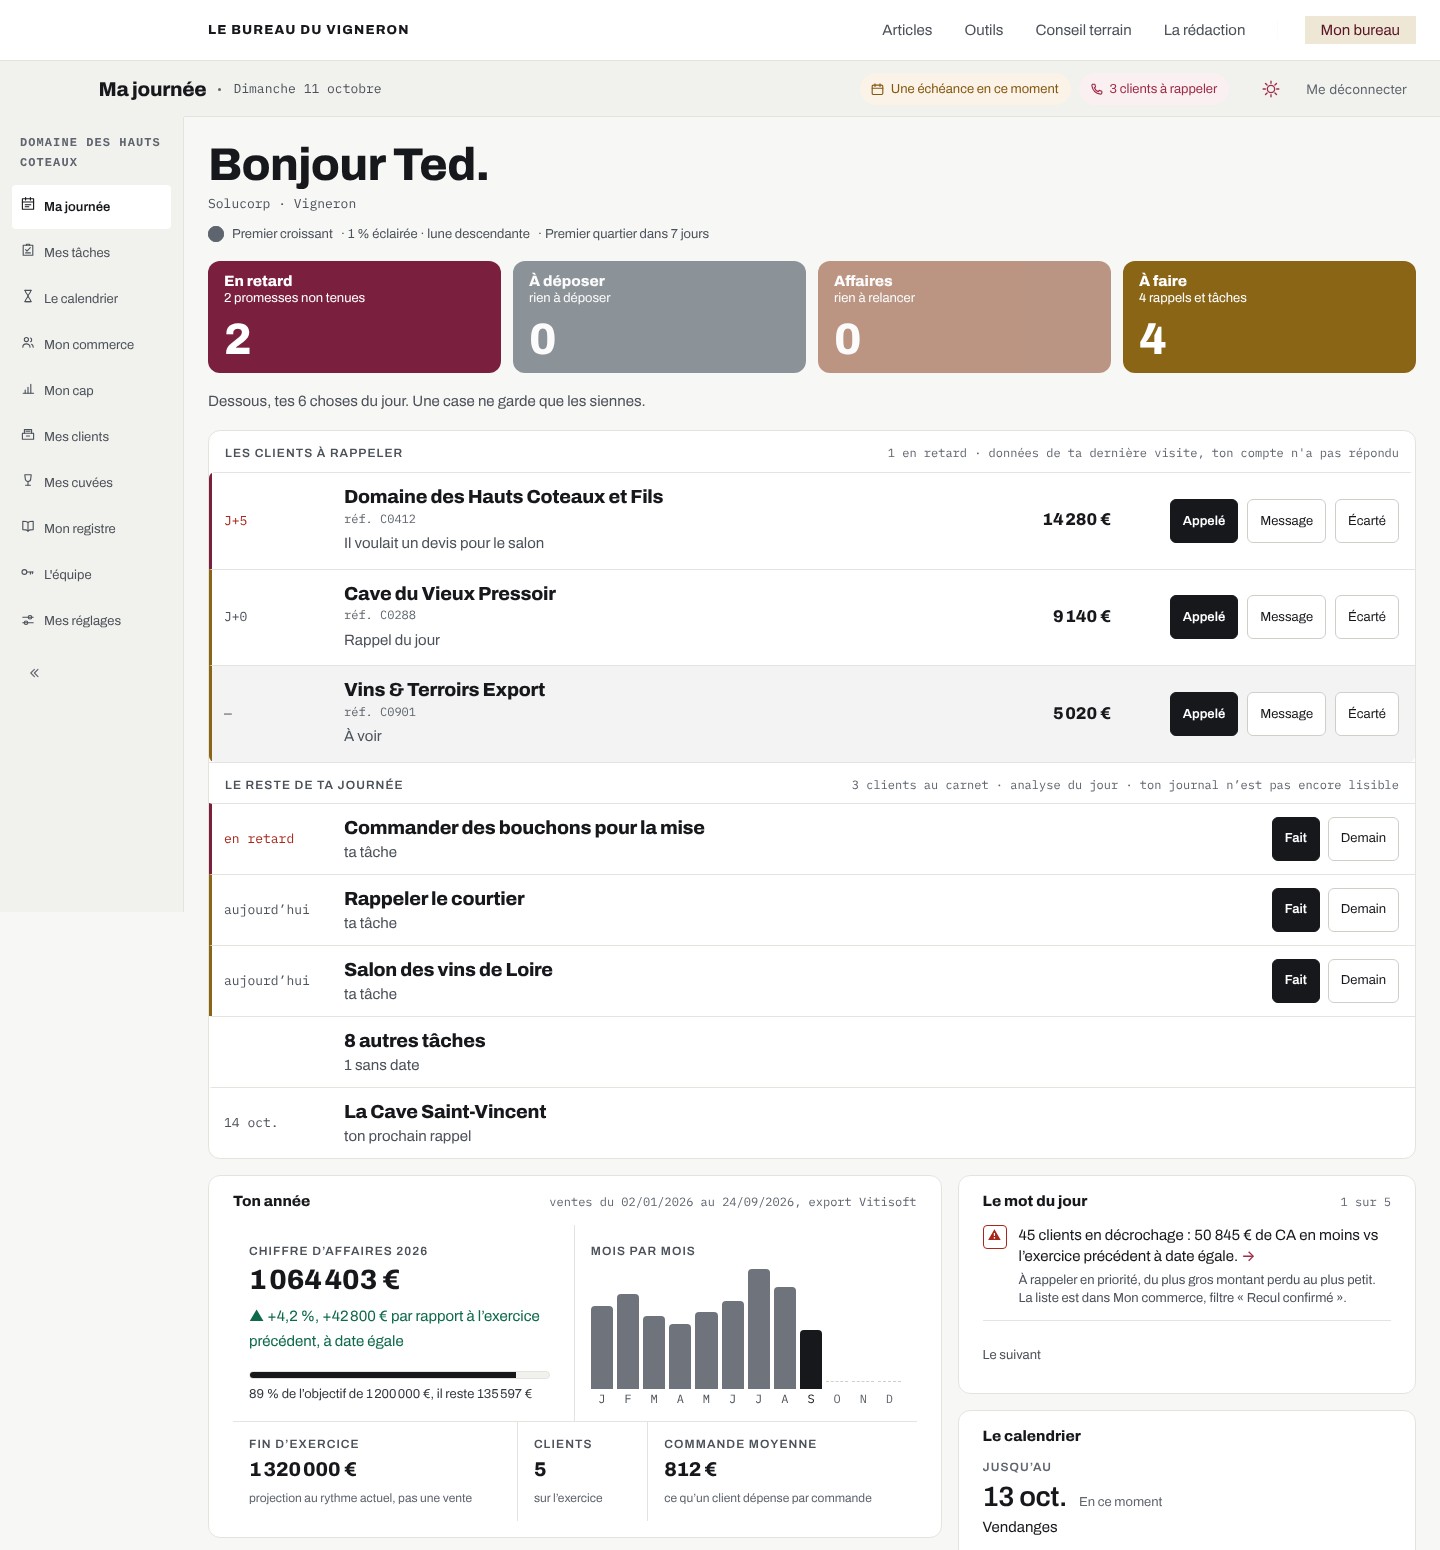Screen dimensions: 1440x1550
Task: Open Conseil terrain in top navigation
Action: [x=1083, y=30]
